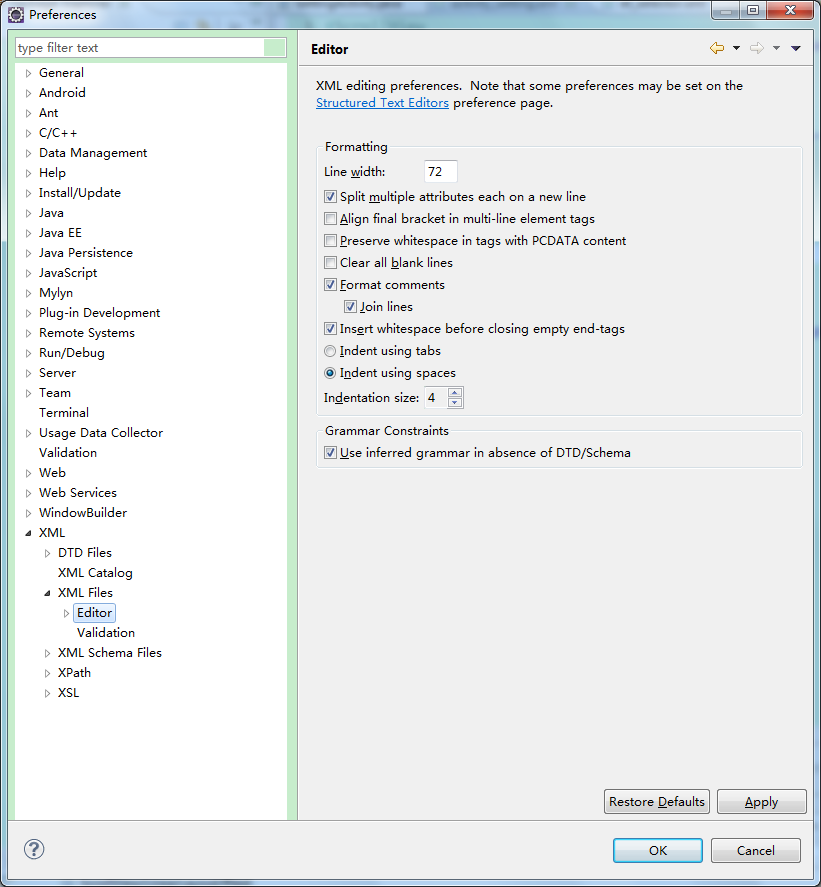Screen dimensions: 821x887
Task: Select Indent using tabs
Action: pos(330,351)
